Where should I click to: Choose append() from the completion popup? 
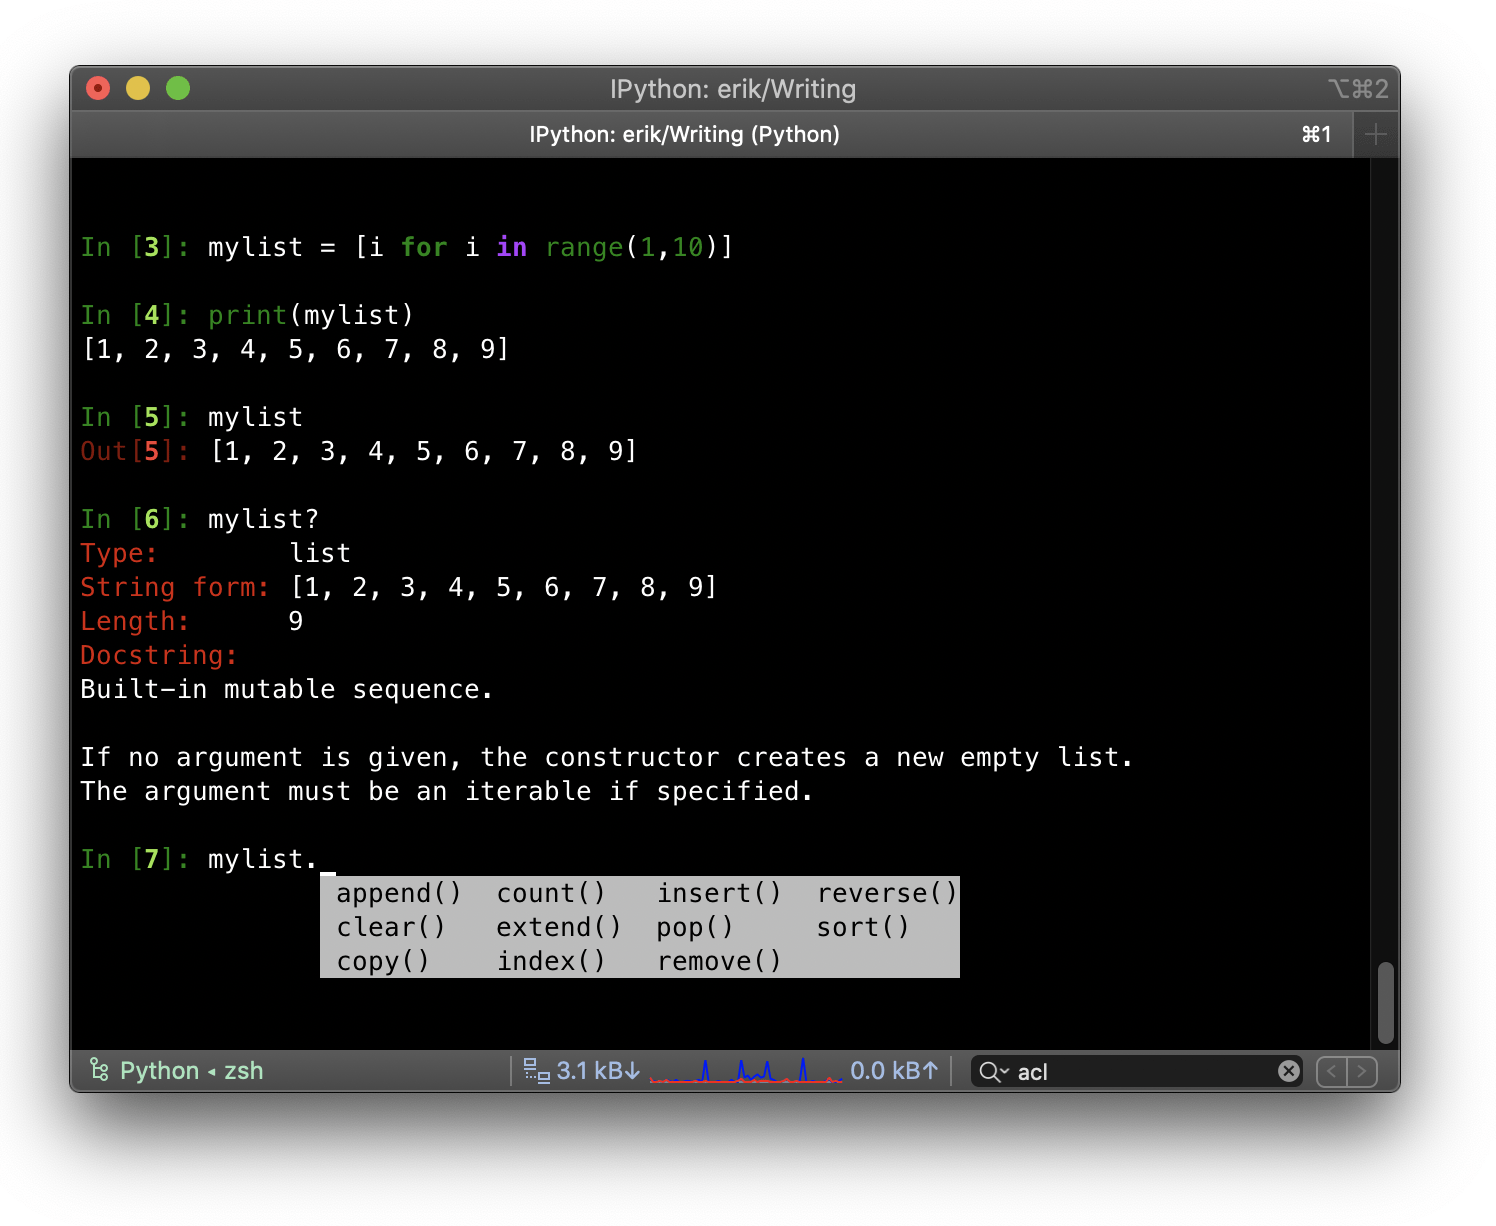tap(399, 893)
